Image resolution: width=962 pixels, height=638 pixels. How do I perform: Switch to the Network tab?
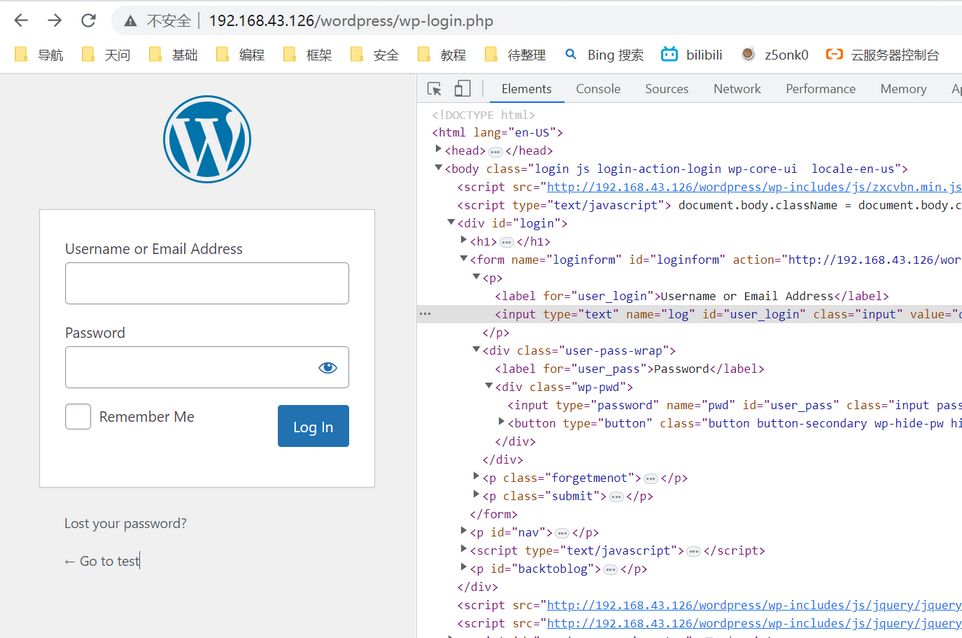click(x=737, y=89)
